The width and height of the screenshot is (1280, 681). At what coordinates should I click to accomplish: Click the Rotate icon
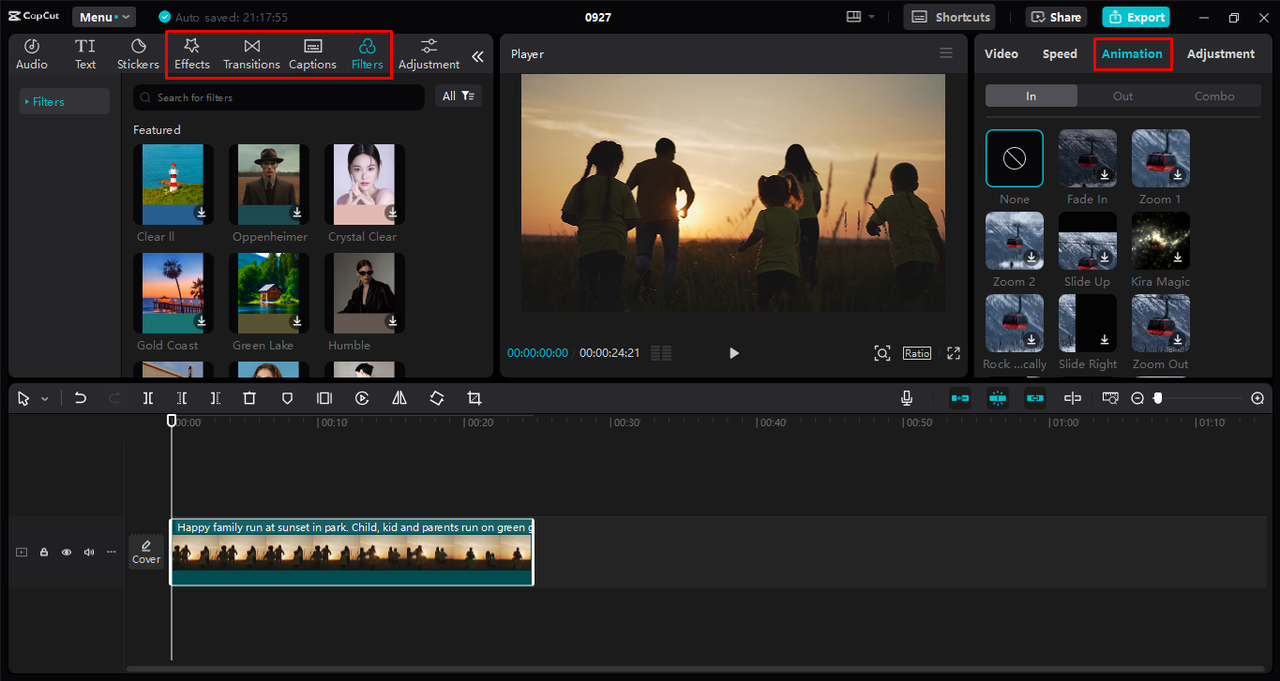pos(437,398)
